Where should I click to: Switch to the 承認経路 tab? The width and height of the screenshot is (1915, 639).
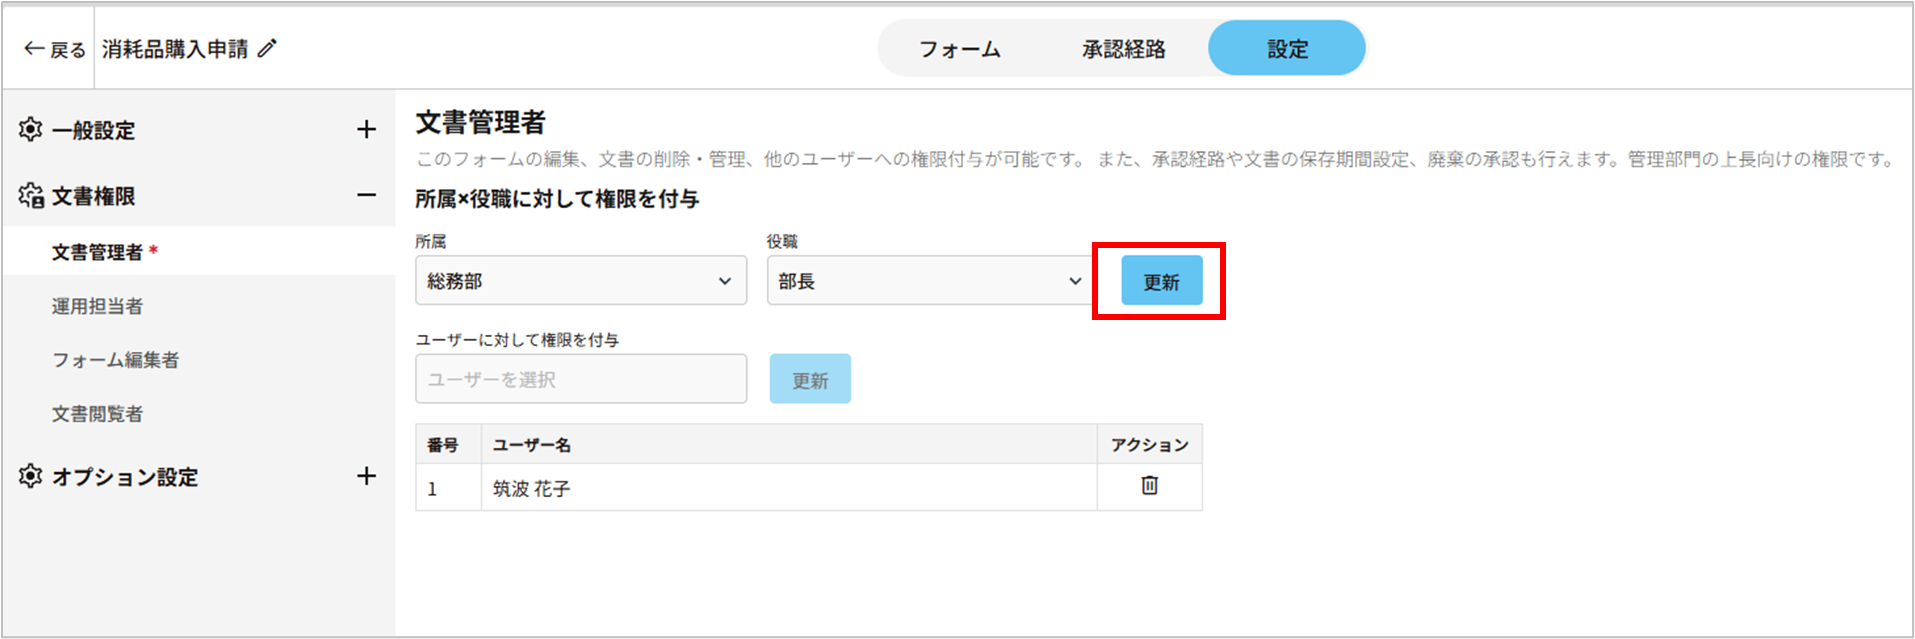click(x=1123, y=49)
